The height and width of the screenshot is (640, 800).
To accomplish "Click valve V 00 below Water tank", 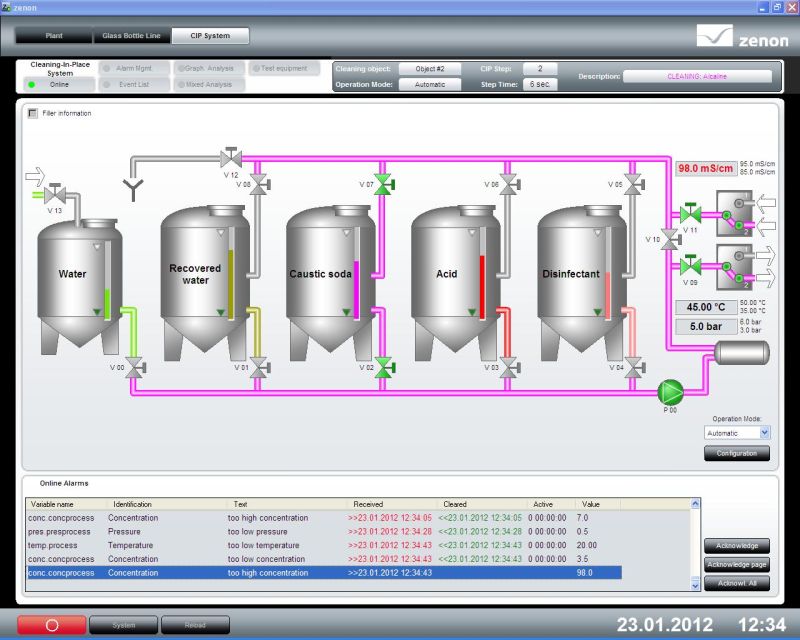I will [x=134, y=367].
